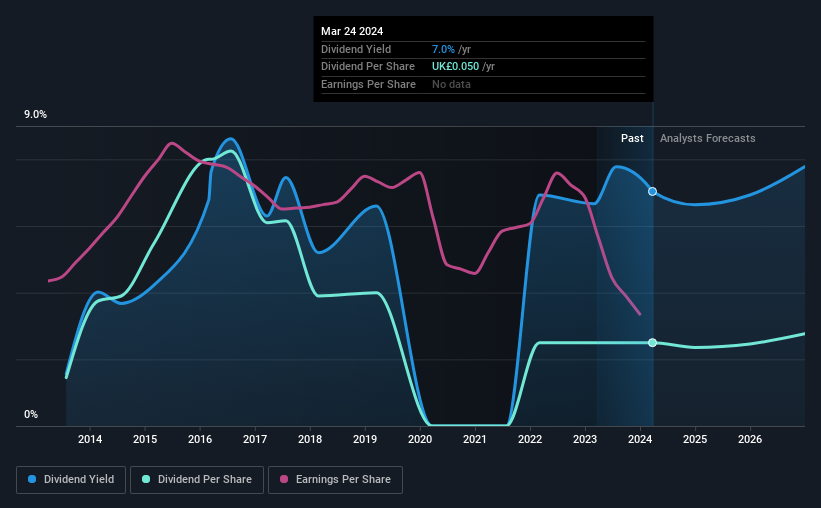821x508 pixels.
Task: Toggle the Dividend Per Share legend button
Action: 197,480
